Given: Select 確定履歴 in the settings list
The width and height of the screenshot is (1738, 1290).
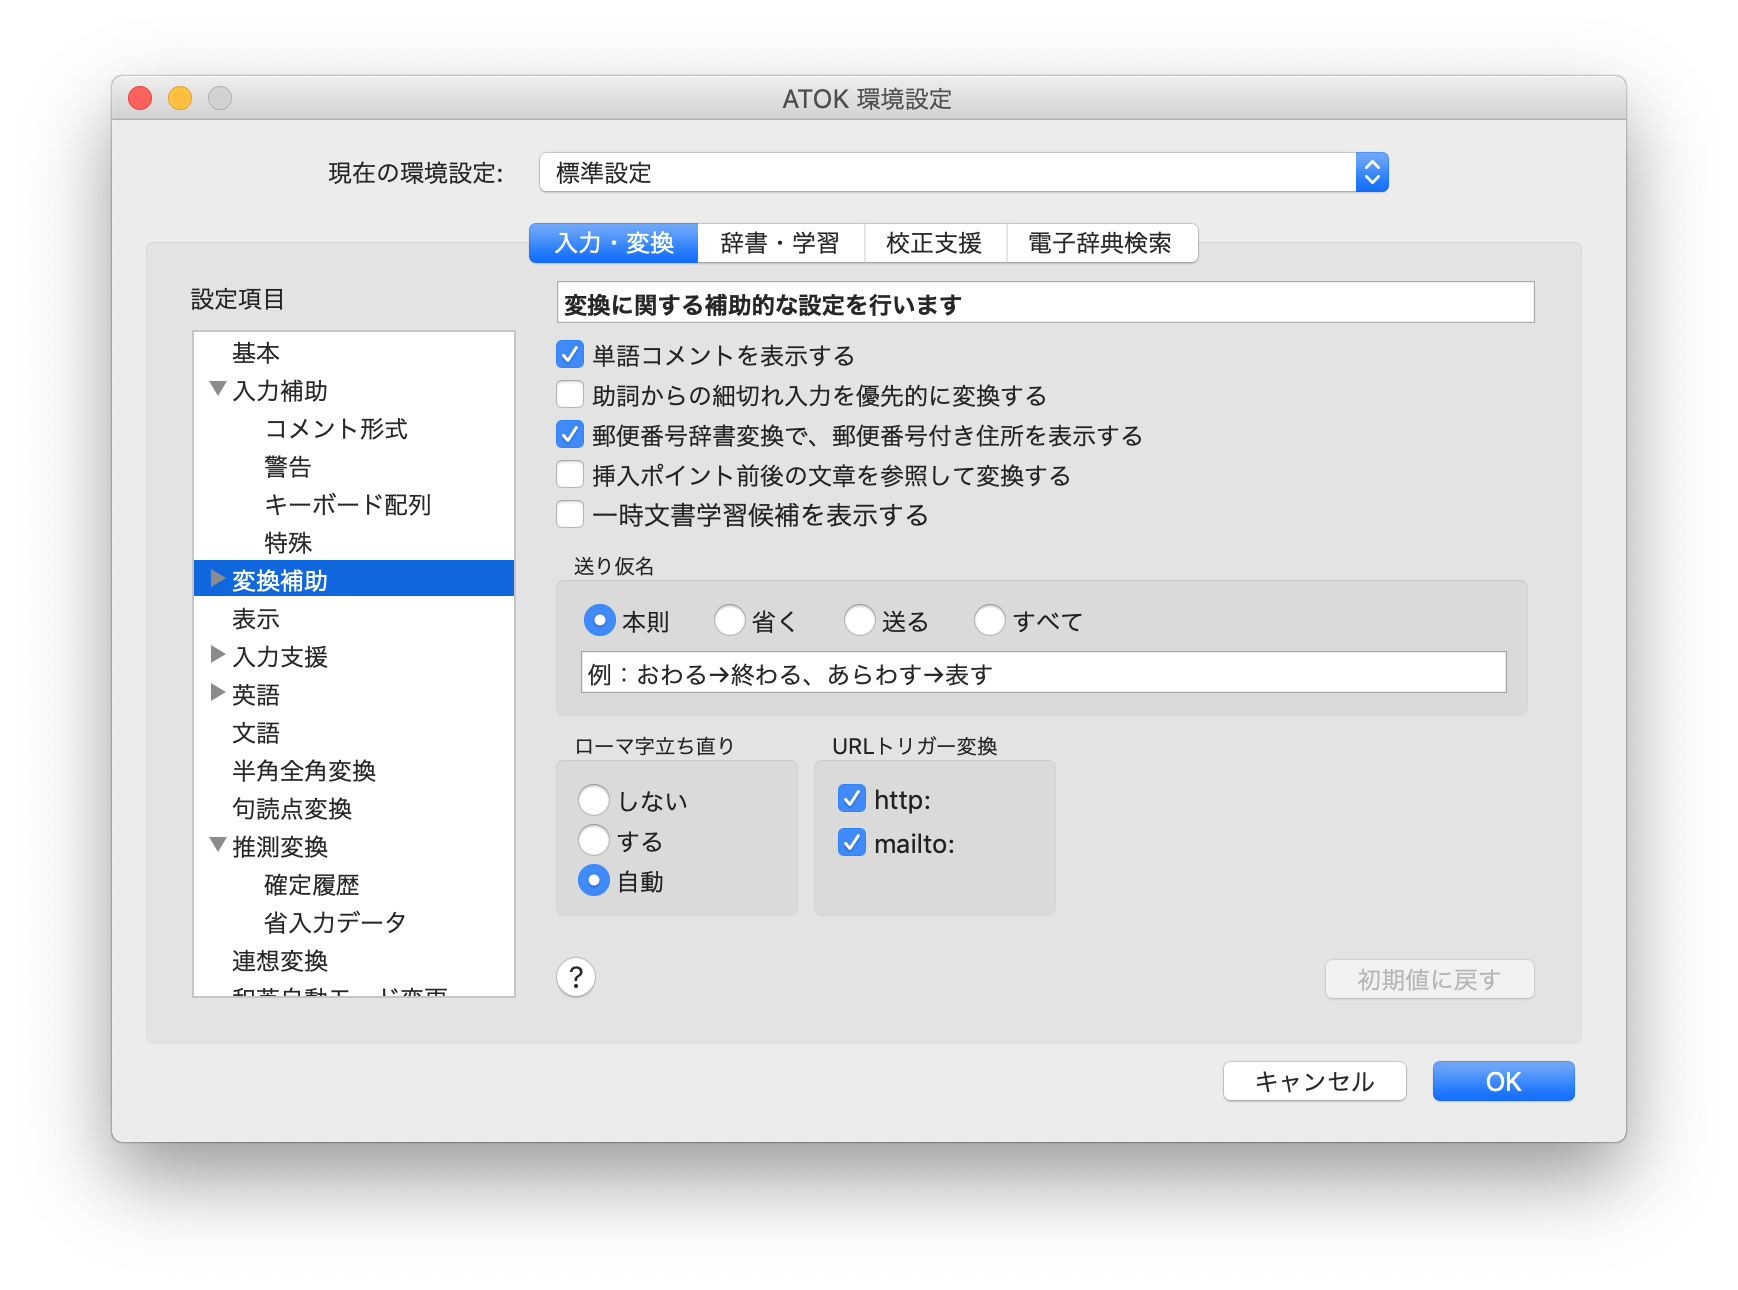Looking at the screenshot, I should pos(354,885).
